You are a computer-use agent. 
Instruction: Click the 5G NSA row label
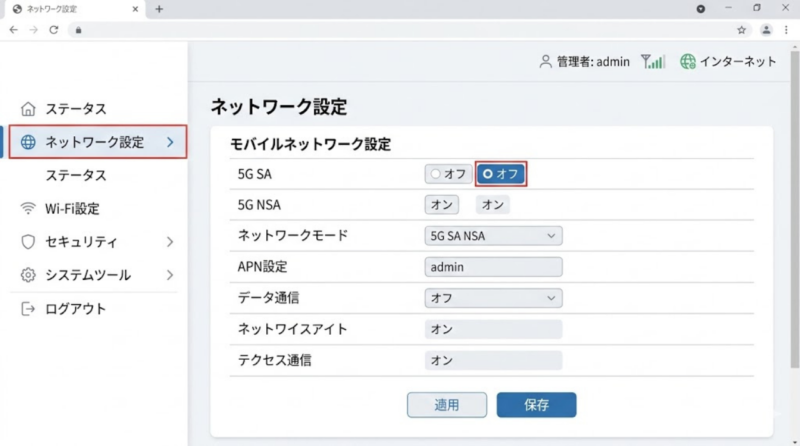tap(259, 205)
